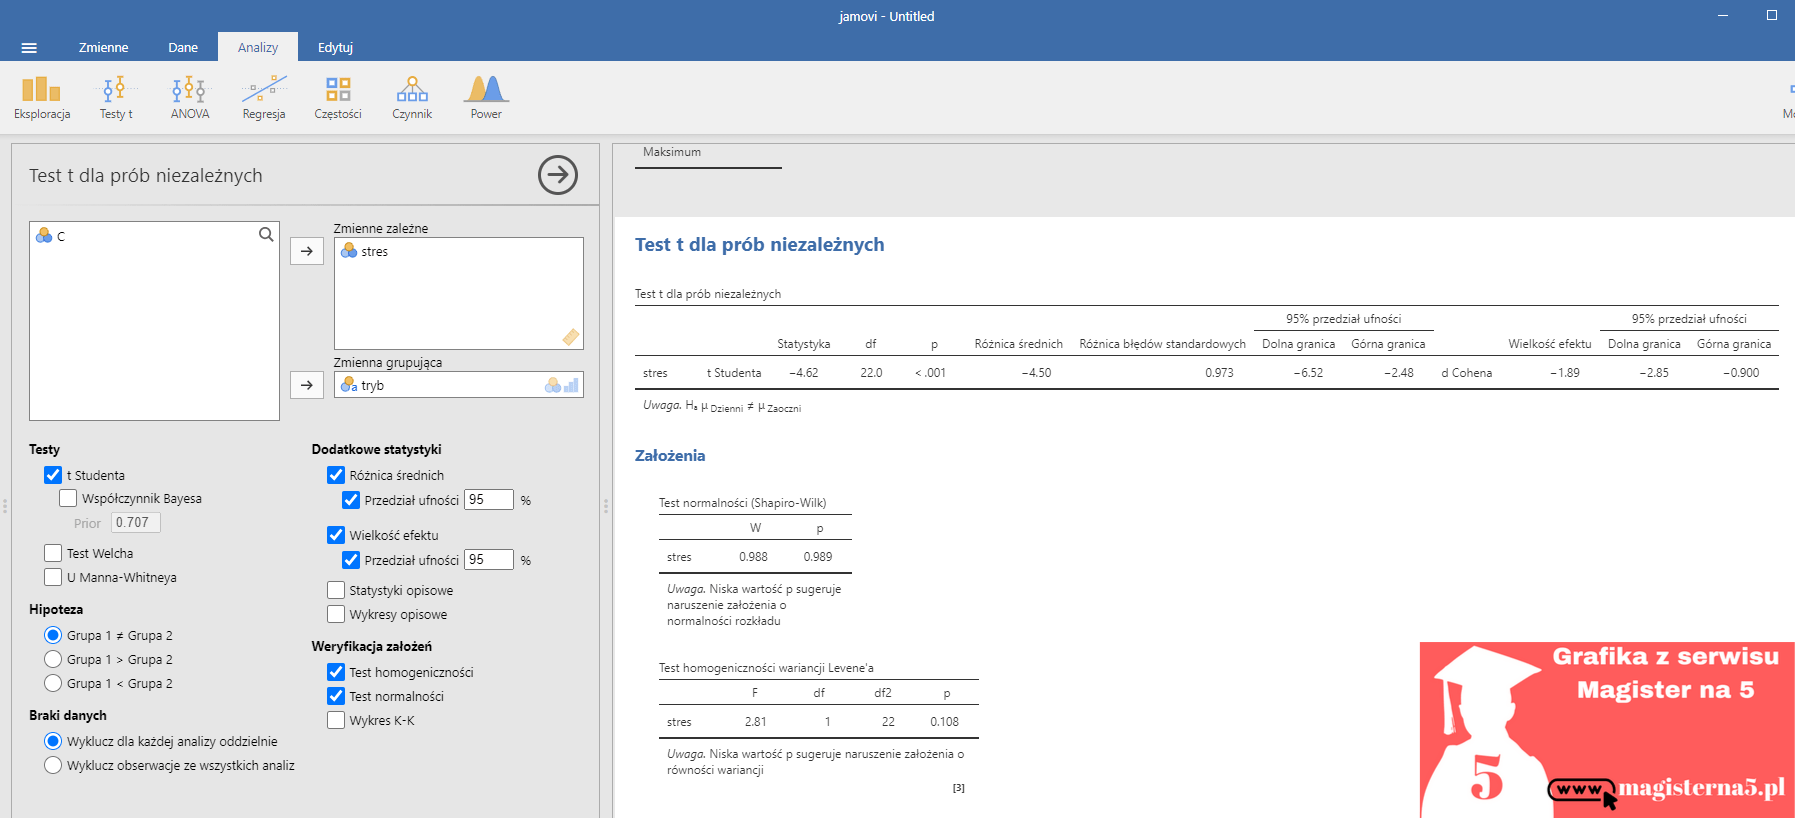
Task: Open the Edytuj tab
Action: (x=335, y=48)
